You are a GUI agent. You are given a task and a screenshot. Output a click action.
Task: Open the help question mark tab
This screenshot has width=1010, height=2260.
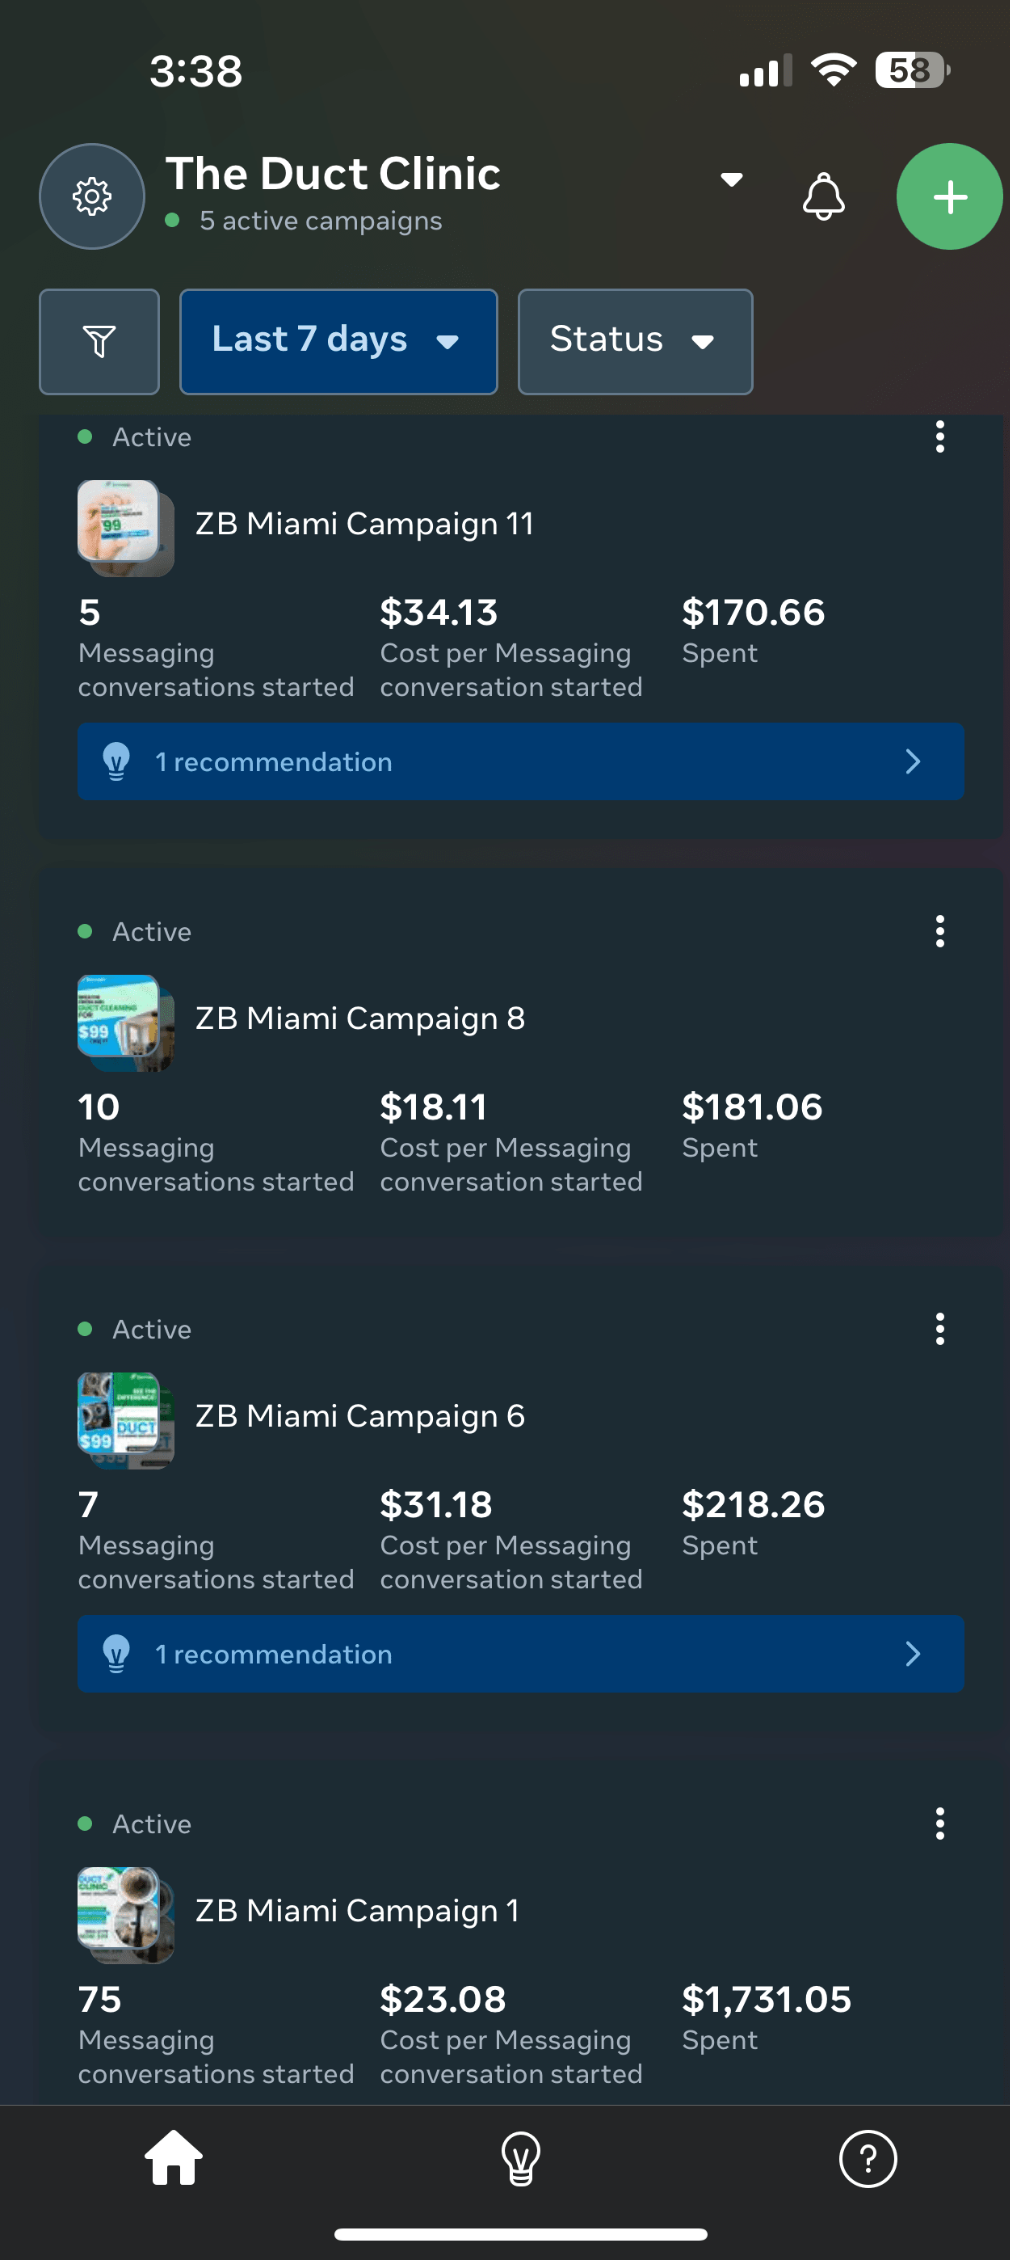pyautogui.click(x=867, y=2158)
